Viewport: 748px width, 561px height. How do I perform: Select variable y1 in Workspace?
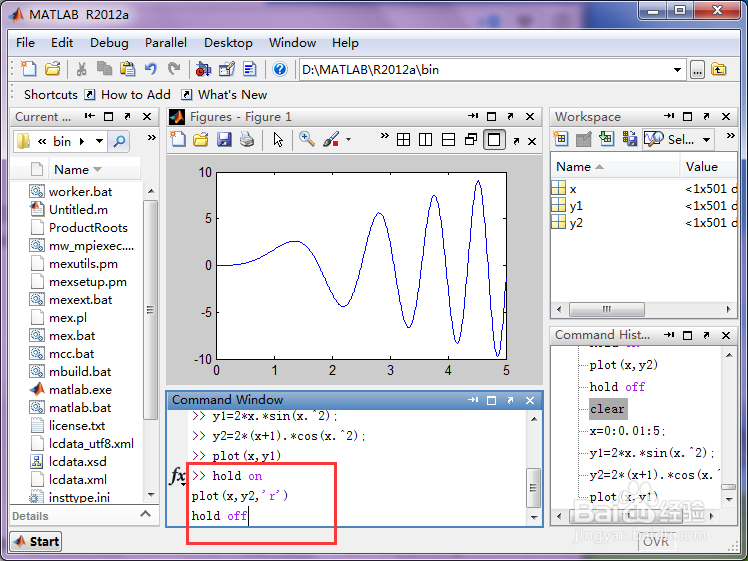(x=576, y=206)
